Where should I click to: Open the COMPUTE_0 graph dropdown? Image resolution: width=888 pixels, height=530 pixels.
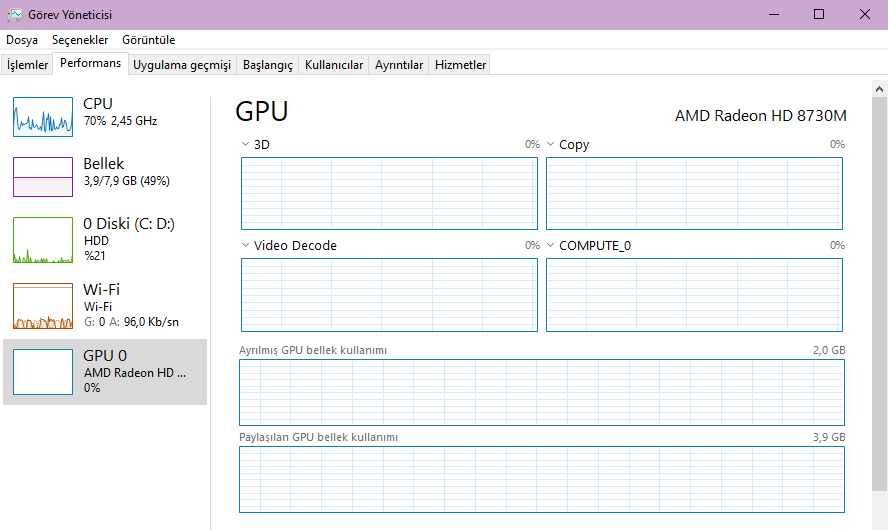click(x=551, y=246)
